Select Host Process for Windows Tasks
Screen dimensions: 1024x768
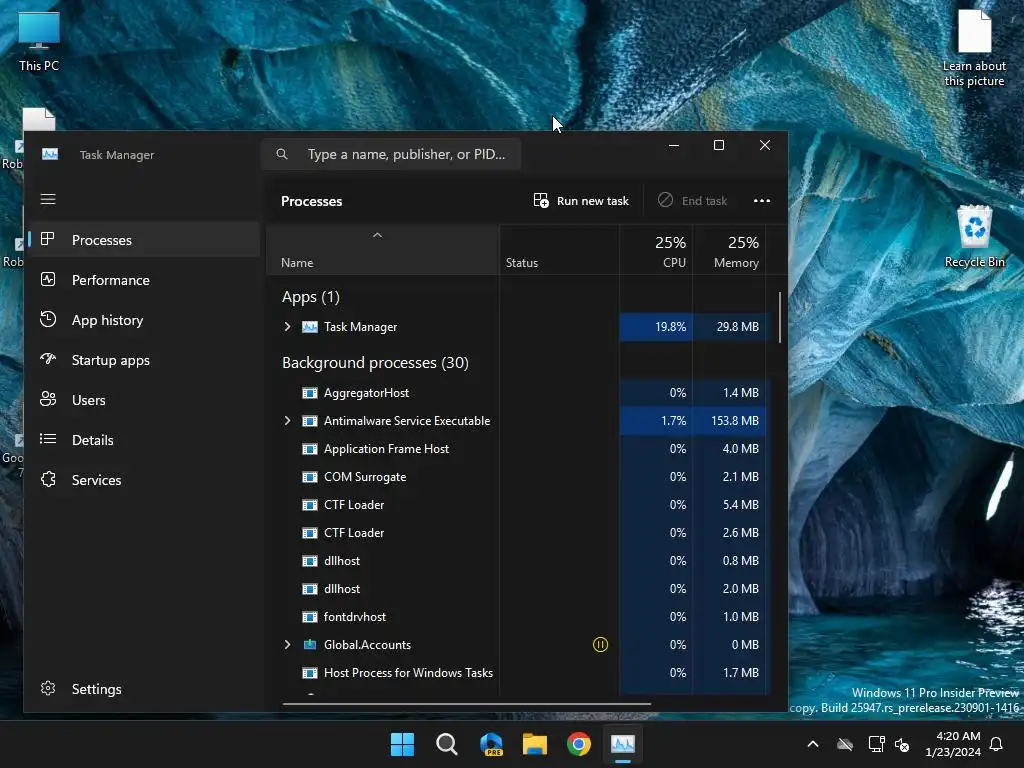(x=520, y=673)
